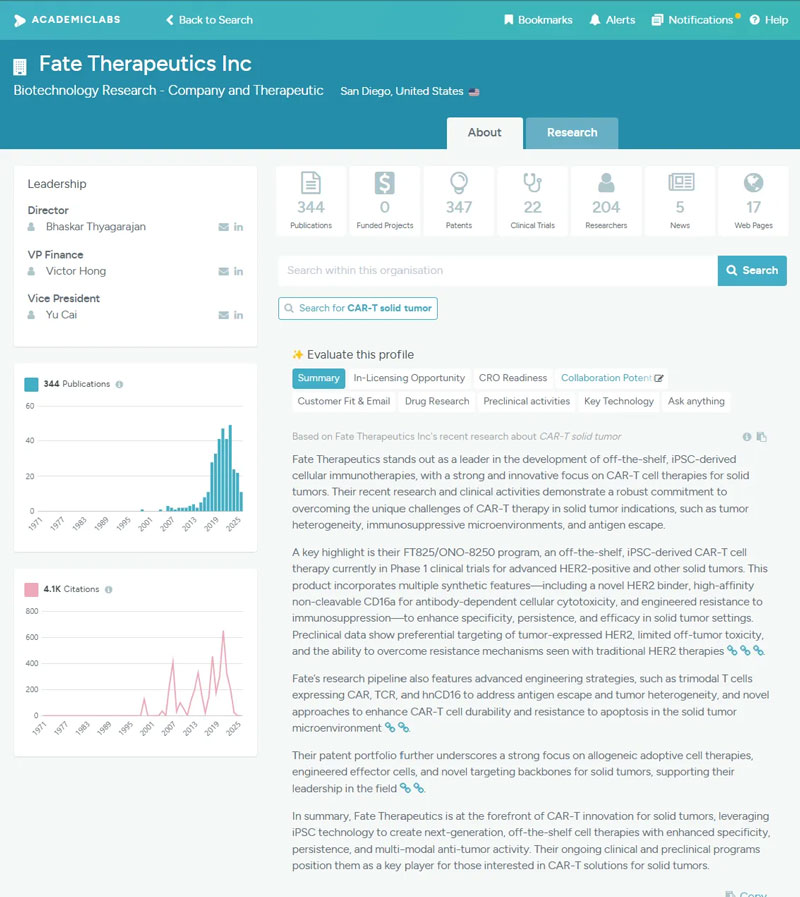Email Bhaskar Thyagarajan via envelope icon
800x897 pixels.
pyautogui.click(x=223, y=227)
